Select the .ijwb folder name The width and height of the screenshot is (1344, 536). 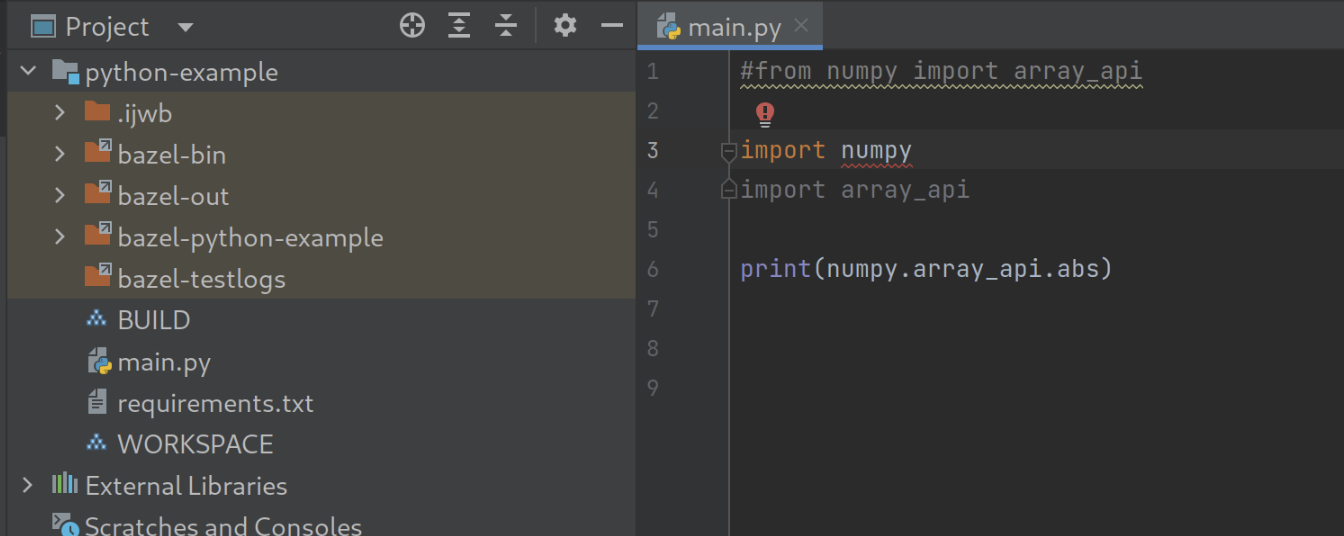[x=145, y=114]
